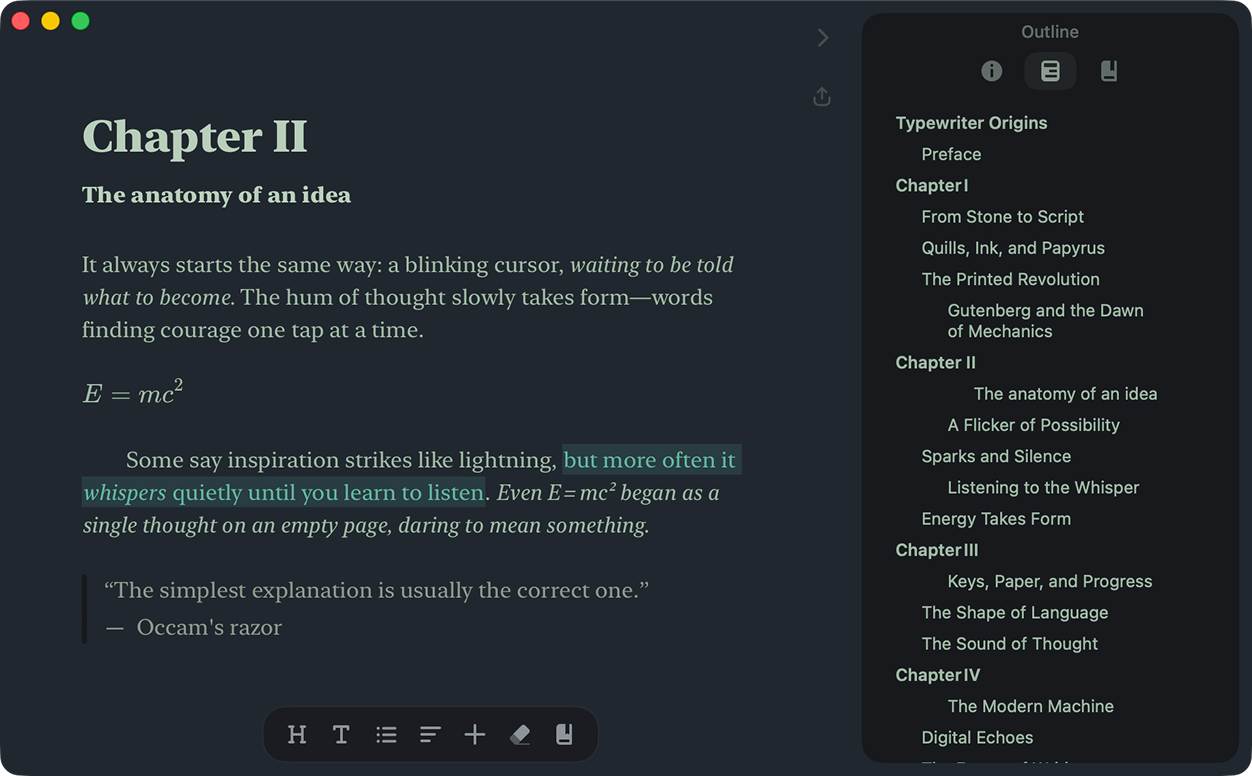Screen dimensions: 1252x776
Task: Switch to the Outline list tab
Action: coord(1050,71)
